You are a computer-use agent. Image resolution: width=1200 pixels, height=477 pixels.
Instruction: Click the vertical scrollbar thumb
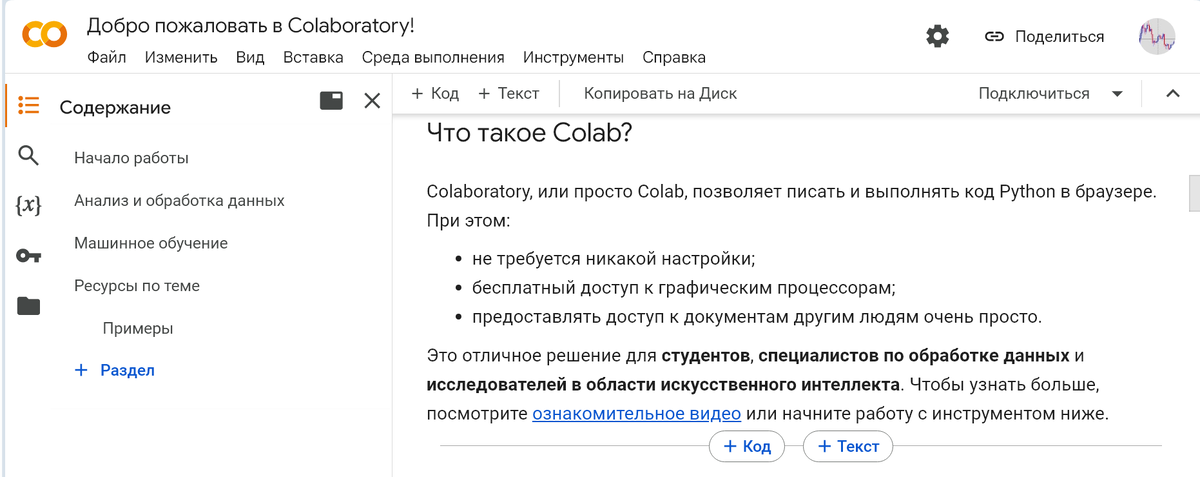tap(1194, 194)
